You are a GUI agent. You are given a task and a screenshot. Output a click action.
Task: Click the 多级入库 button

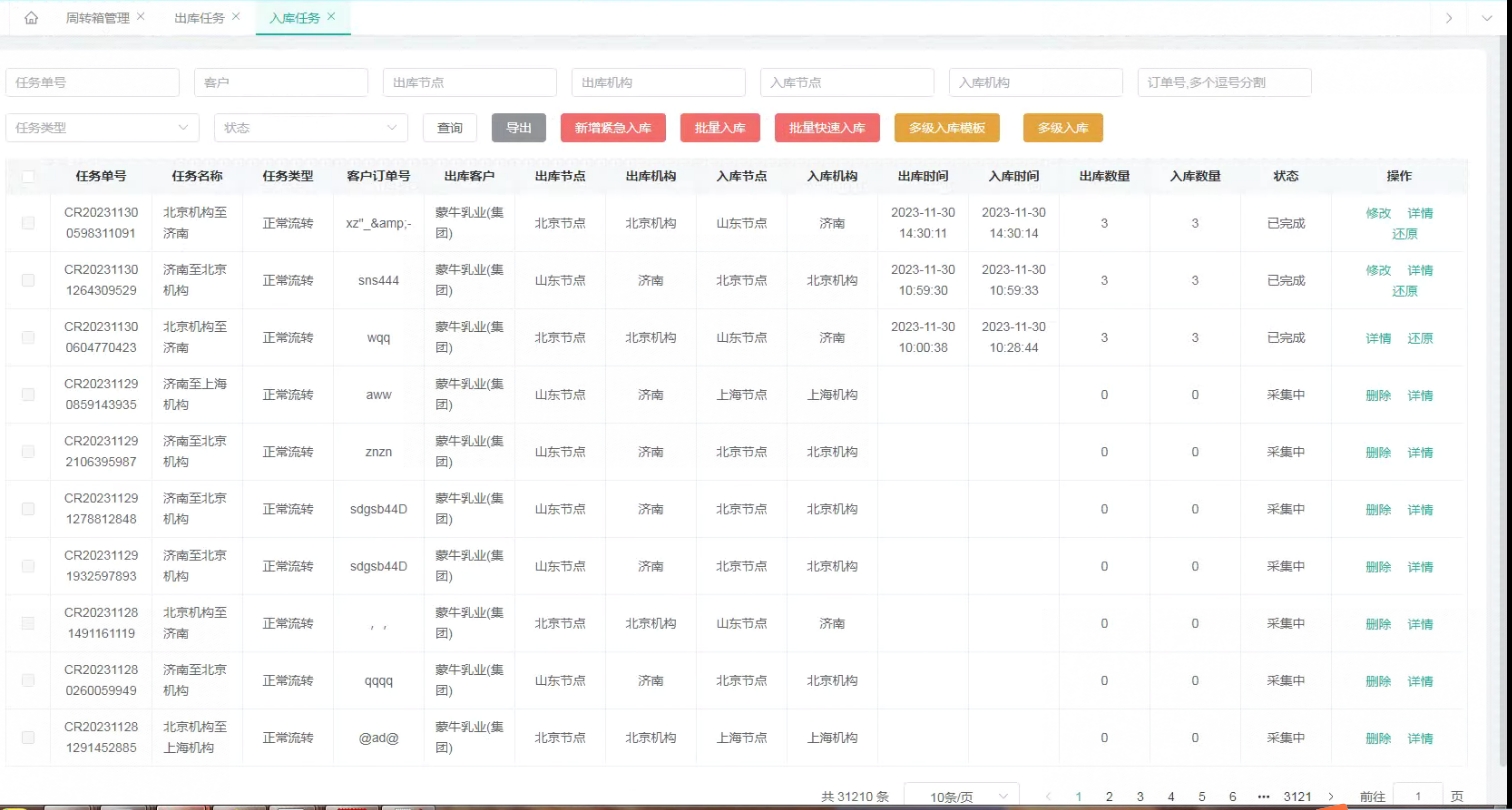(1063, 128)
